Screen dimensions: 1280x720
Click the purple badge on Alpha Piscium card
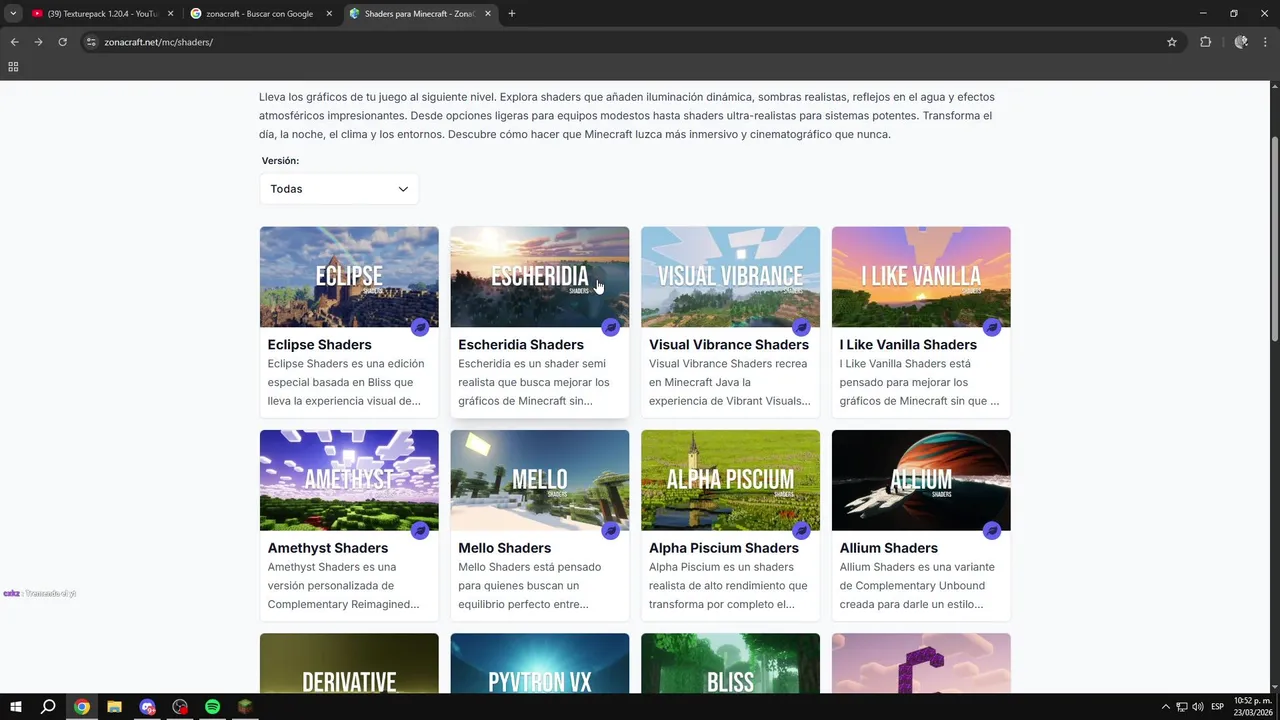click(x=801, y=530)
